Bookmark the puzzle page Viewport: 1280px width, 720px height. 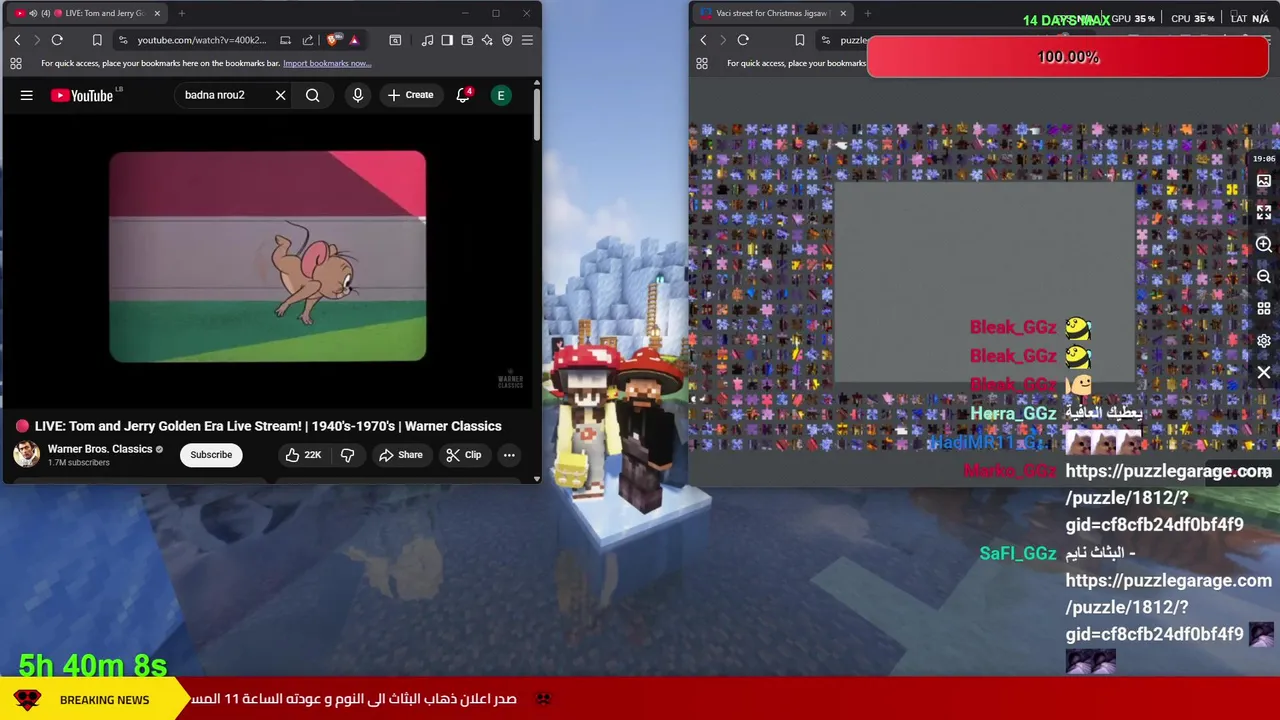[799, 40]
